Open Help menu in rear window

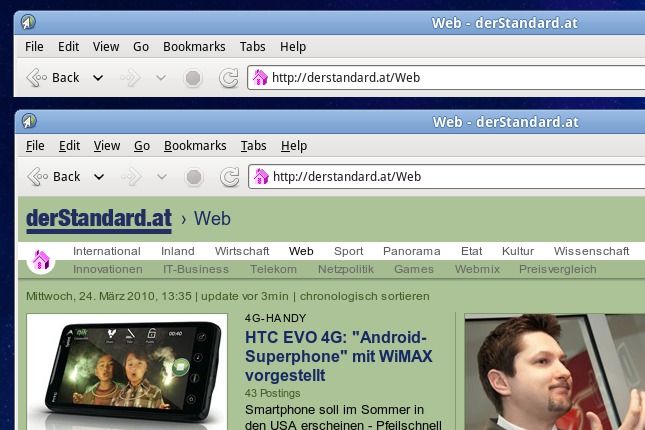(293, 47)
